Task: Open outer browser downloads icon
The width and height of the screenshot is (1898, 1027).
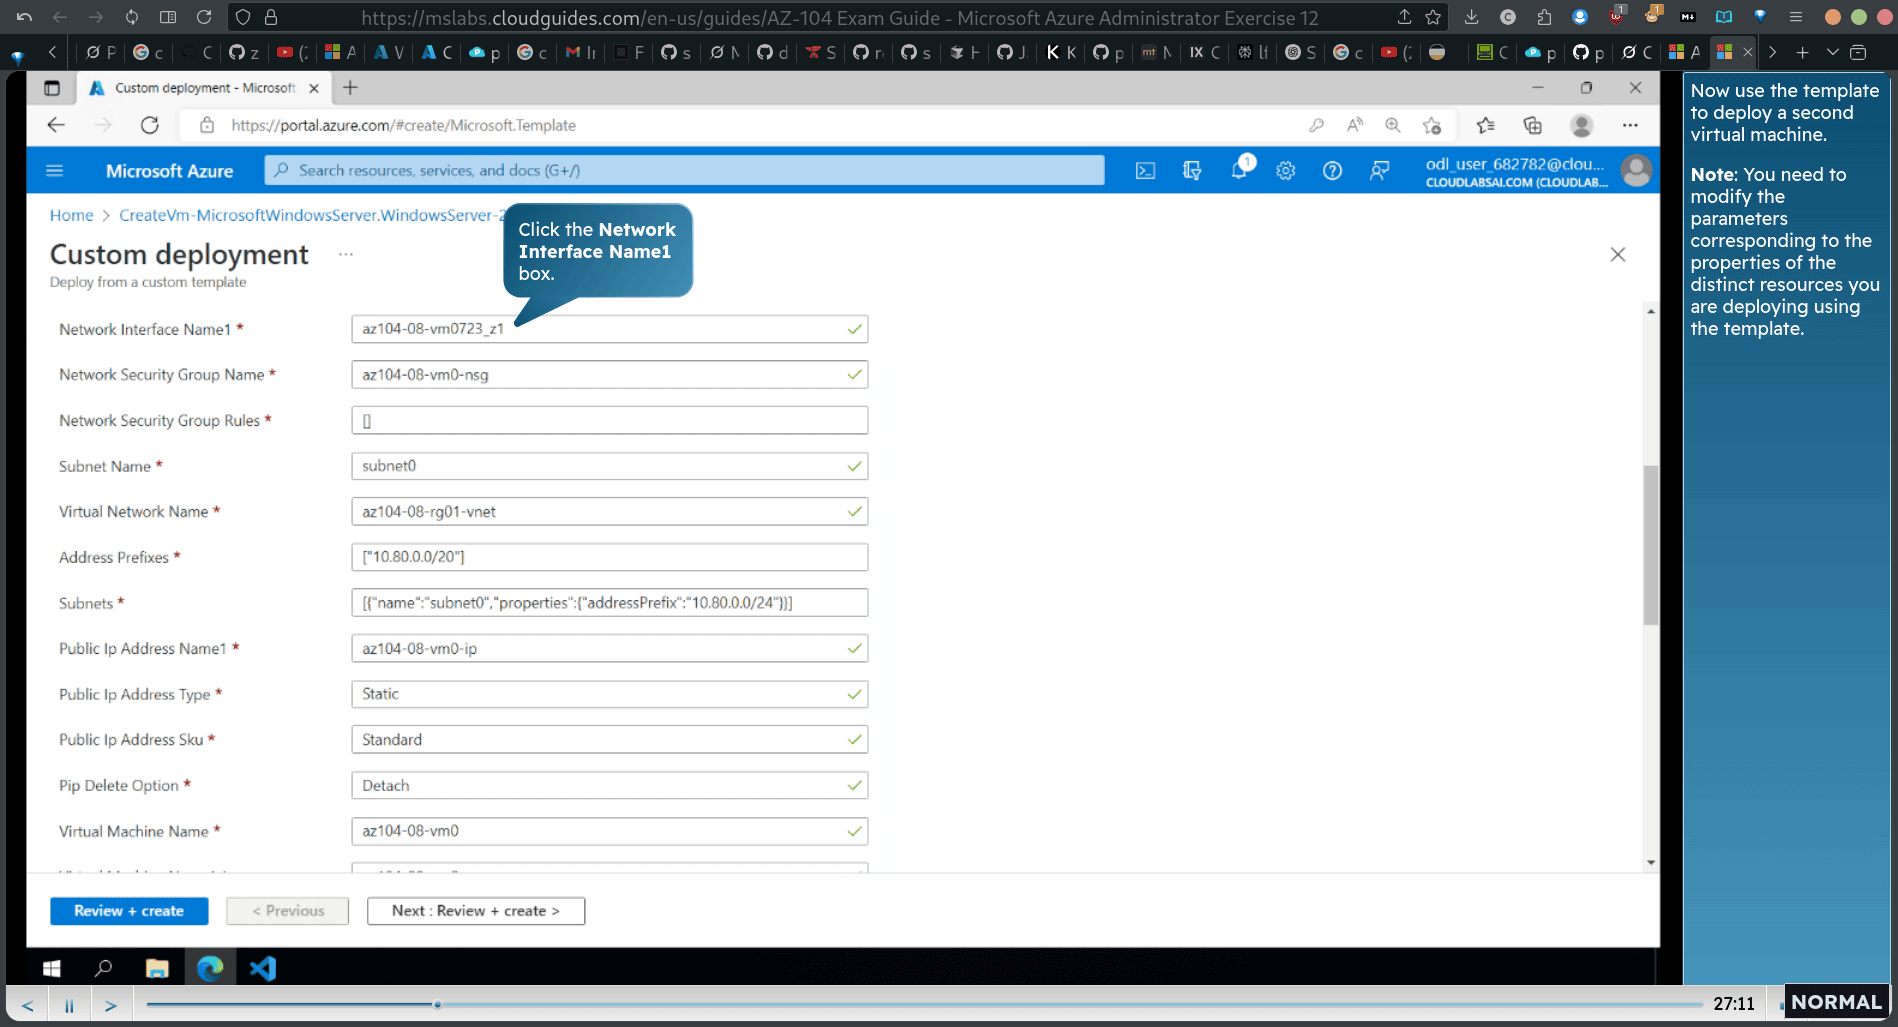Action: point(1471,17)
